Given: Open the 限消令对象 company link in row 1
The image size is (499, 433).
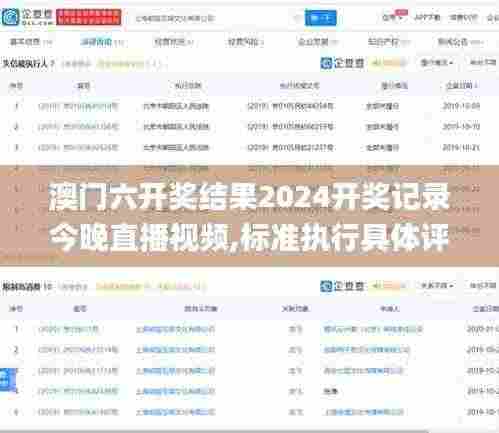Looking at the screenshot, I should point(175,330).
